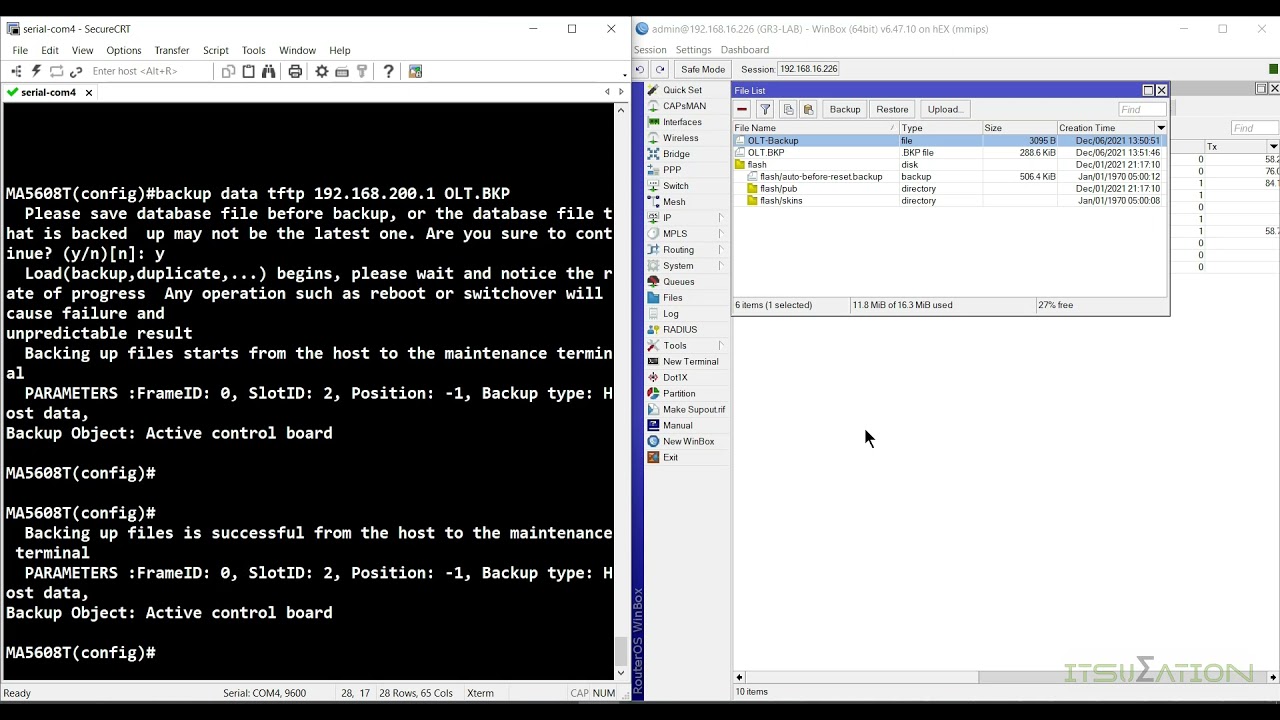Image resolution: width=1280 pixels, height=720 pixels.
Task: Expand the Tools submenu
Action: click(x=720, y=346)
